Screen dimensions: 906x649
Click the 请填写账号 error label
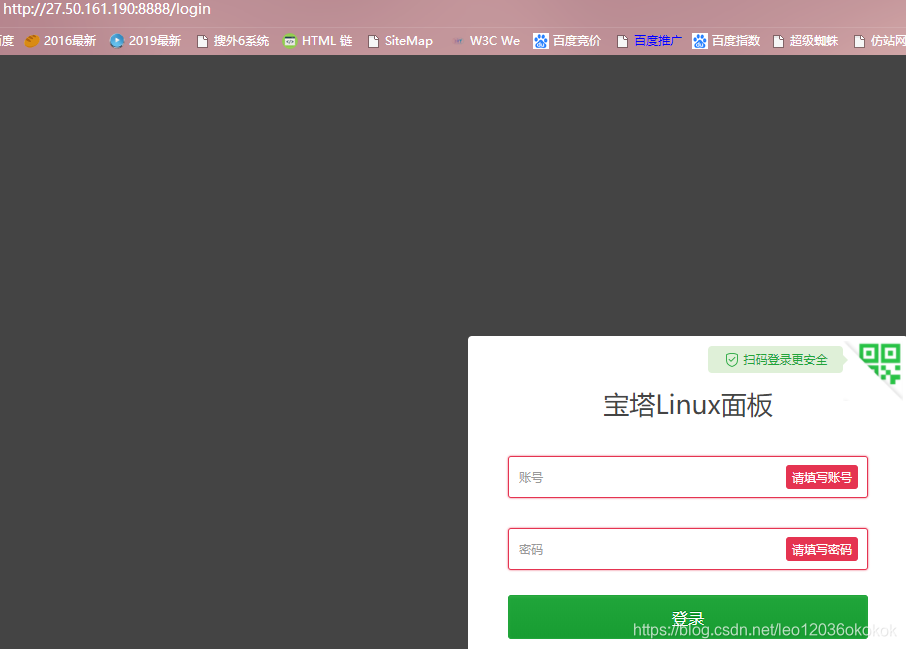click(822, 477)
